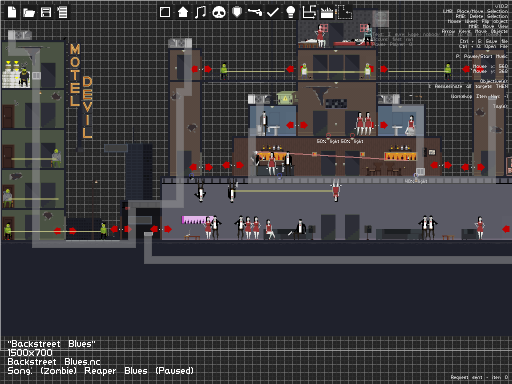This screenshot has height=384, width=512.
Task: Select the DEVIL neon sign object
Action: point(87,107)
